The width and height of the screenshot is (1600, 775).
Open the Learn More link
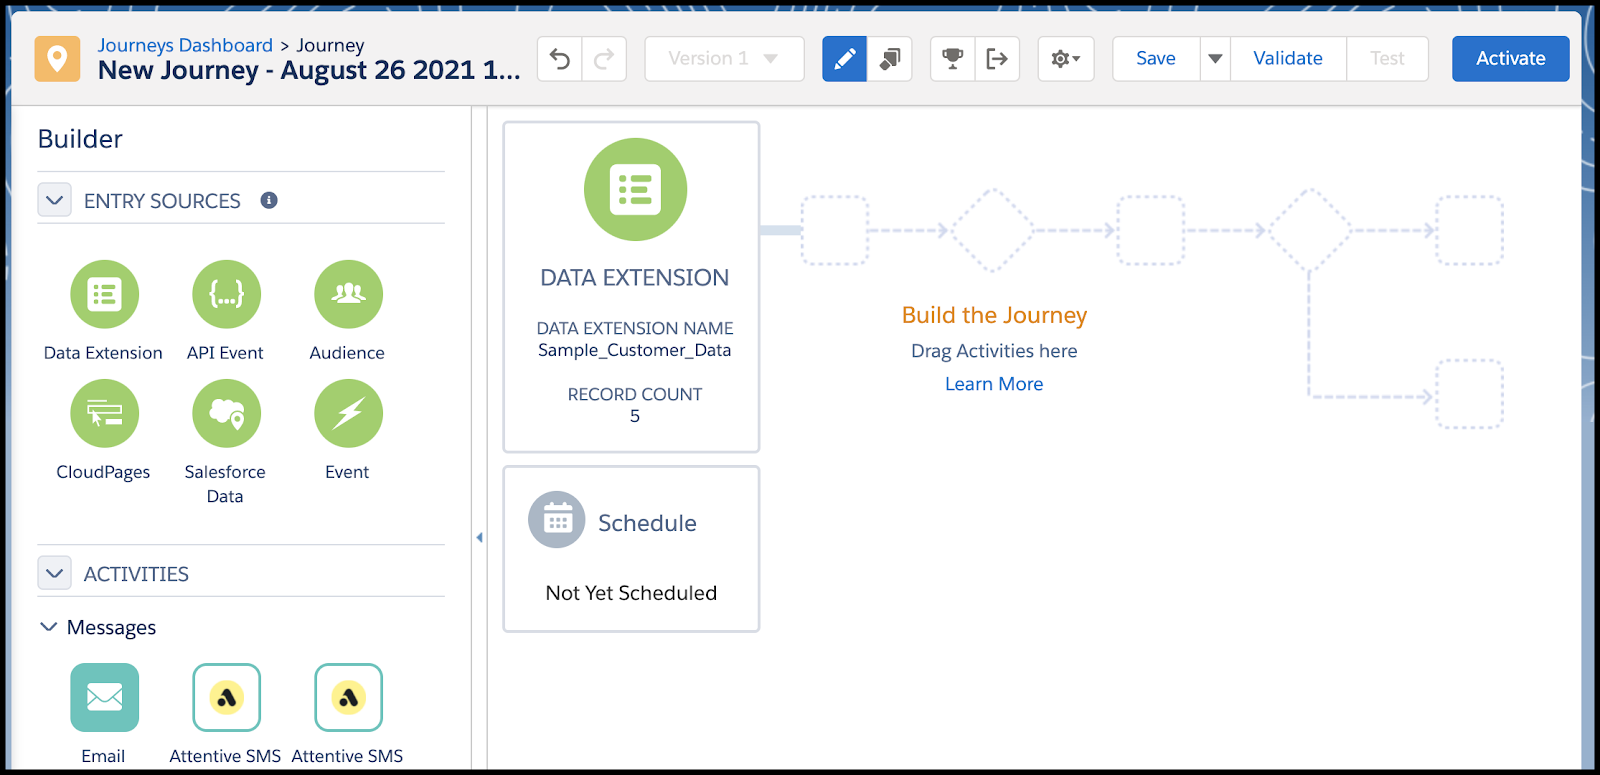pos(994,384)
